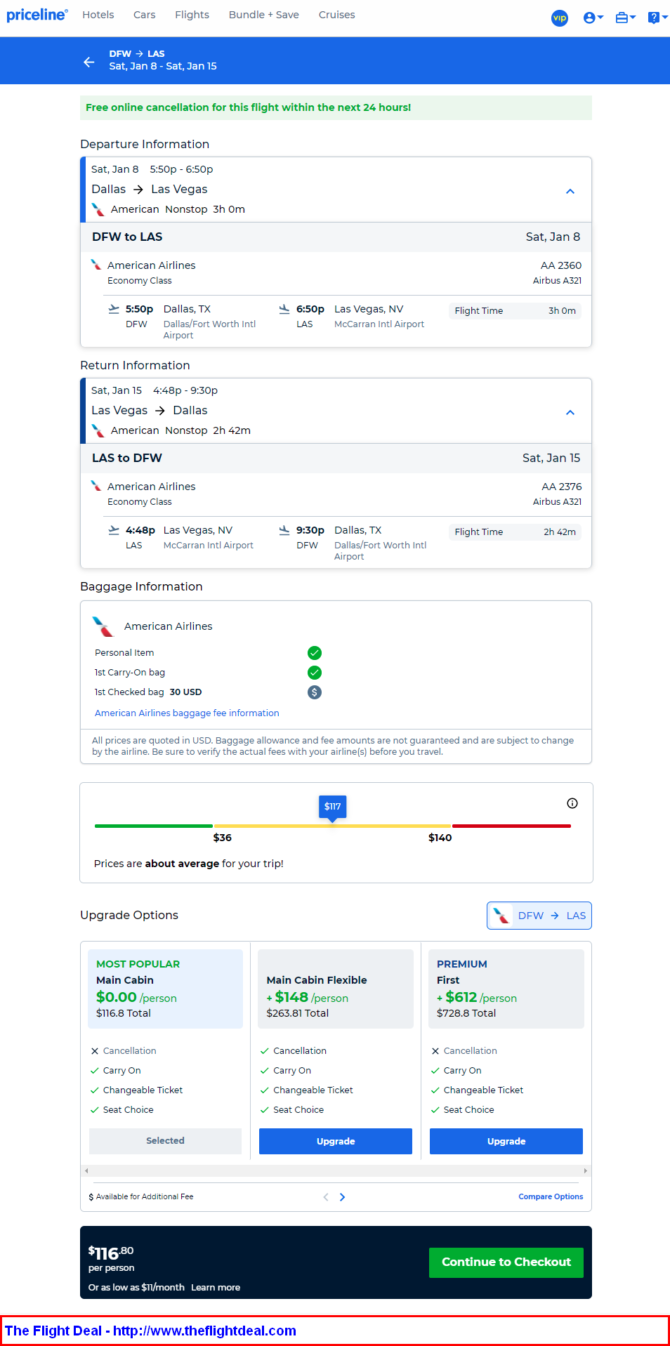Click the Personal Item green checkmark
The width and height of the screenshot is (670, 1346).
314,653
